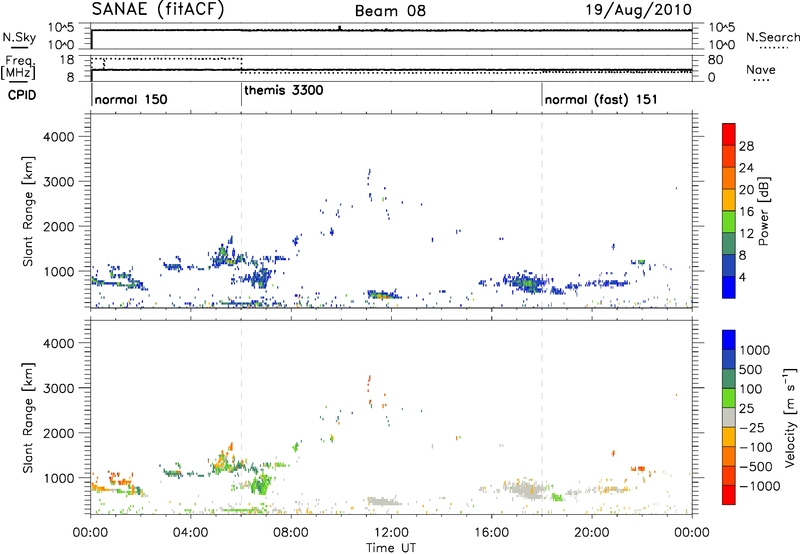The height and width of the screenshot is (554, 800).
Task: Click the 10^5 label on left noise axis
Action: [x=61, y=29]
